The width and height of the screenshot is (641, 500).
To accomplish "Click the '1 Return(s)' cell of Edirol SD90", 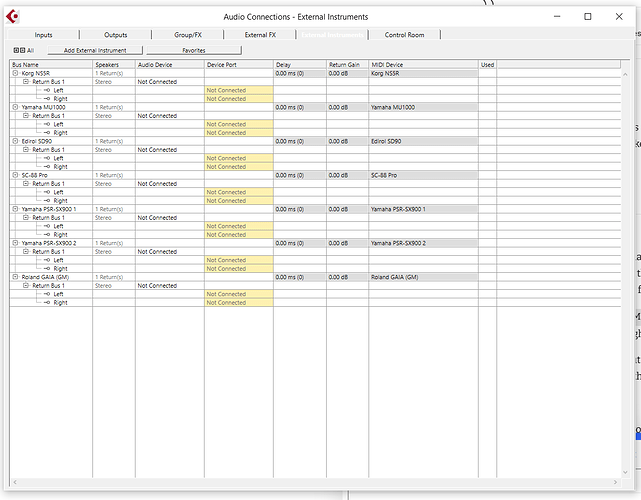I will 114,141.
